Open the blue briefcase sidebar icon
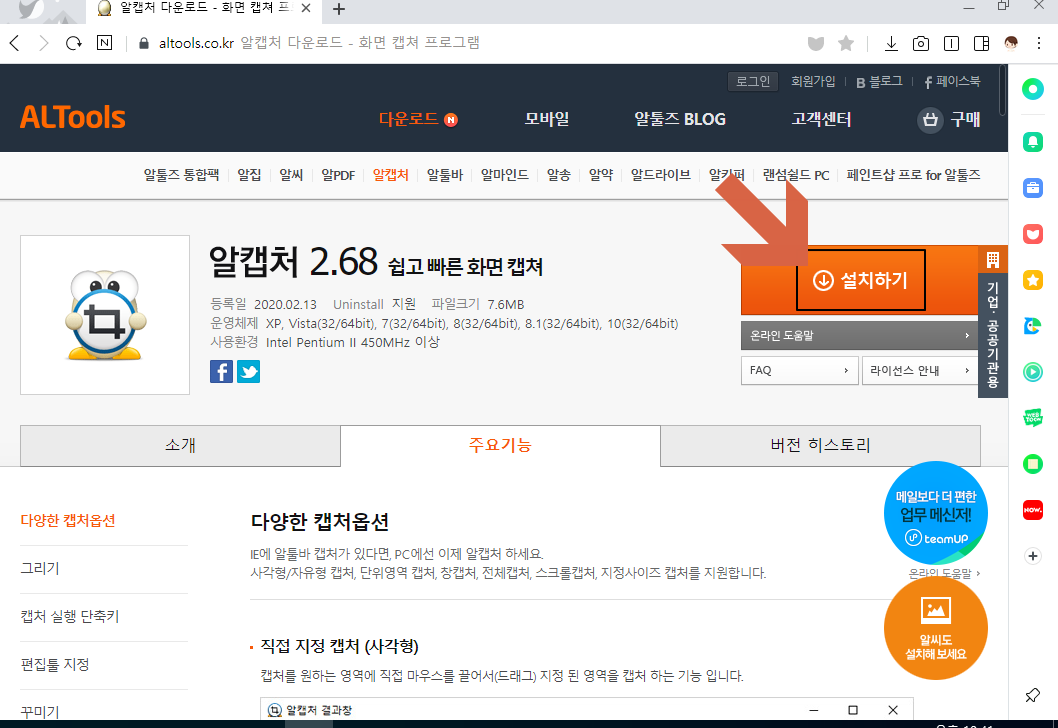This screenshot has height=728, width=1058. click(1032, 188)
